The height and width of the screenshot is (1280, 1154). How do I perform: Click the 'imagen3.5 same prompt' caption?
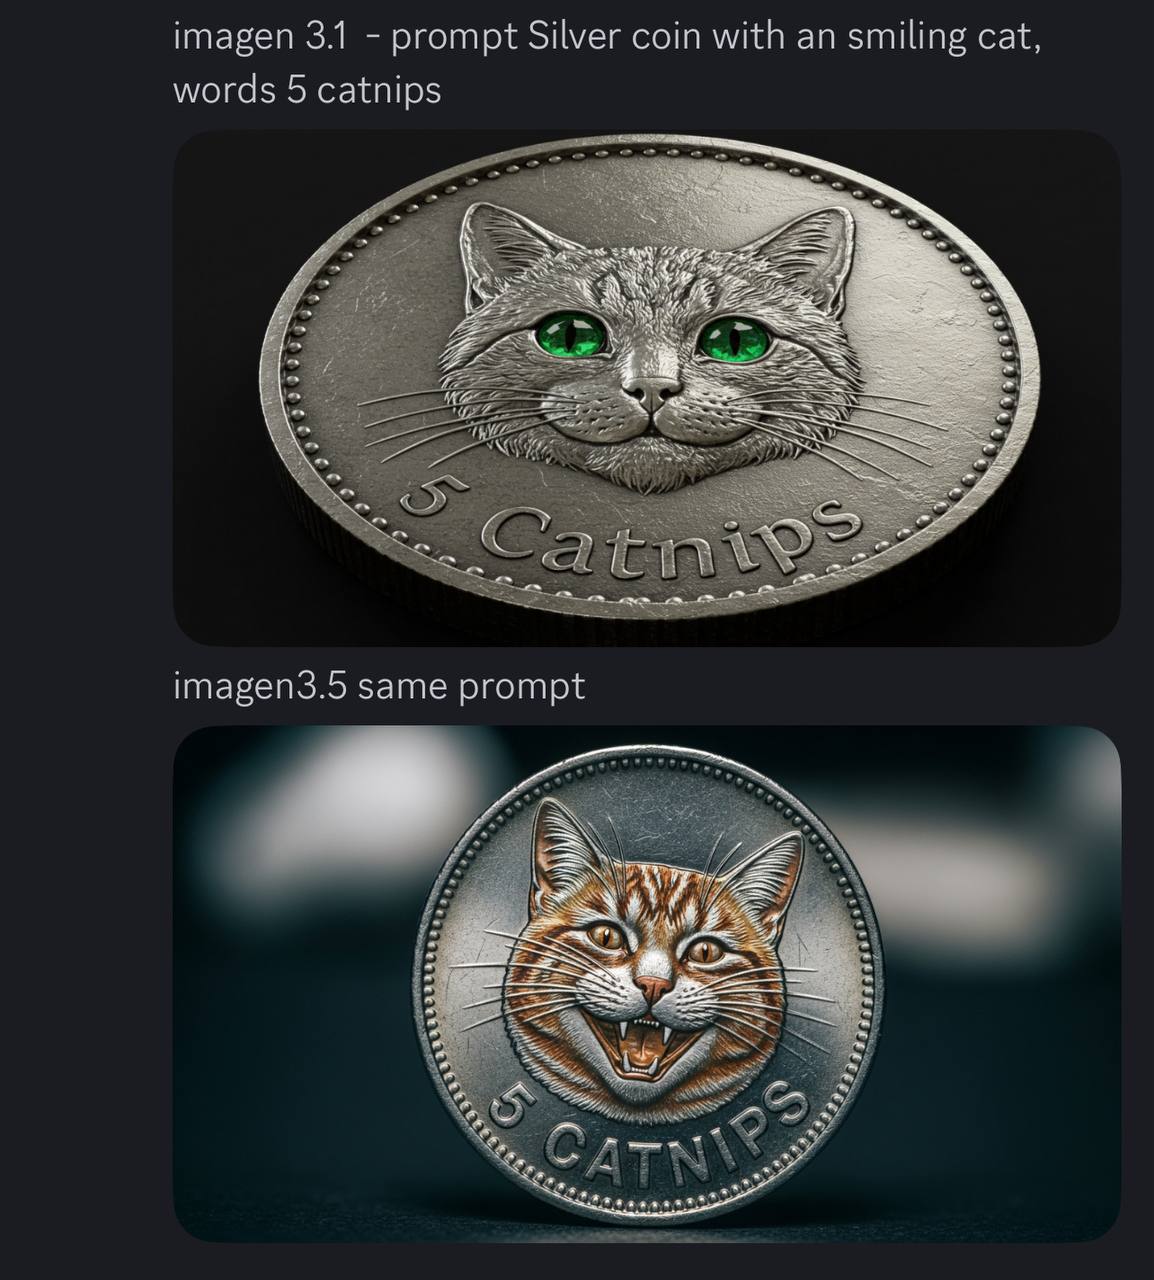[379, 687]
